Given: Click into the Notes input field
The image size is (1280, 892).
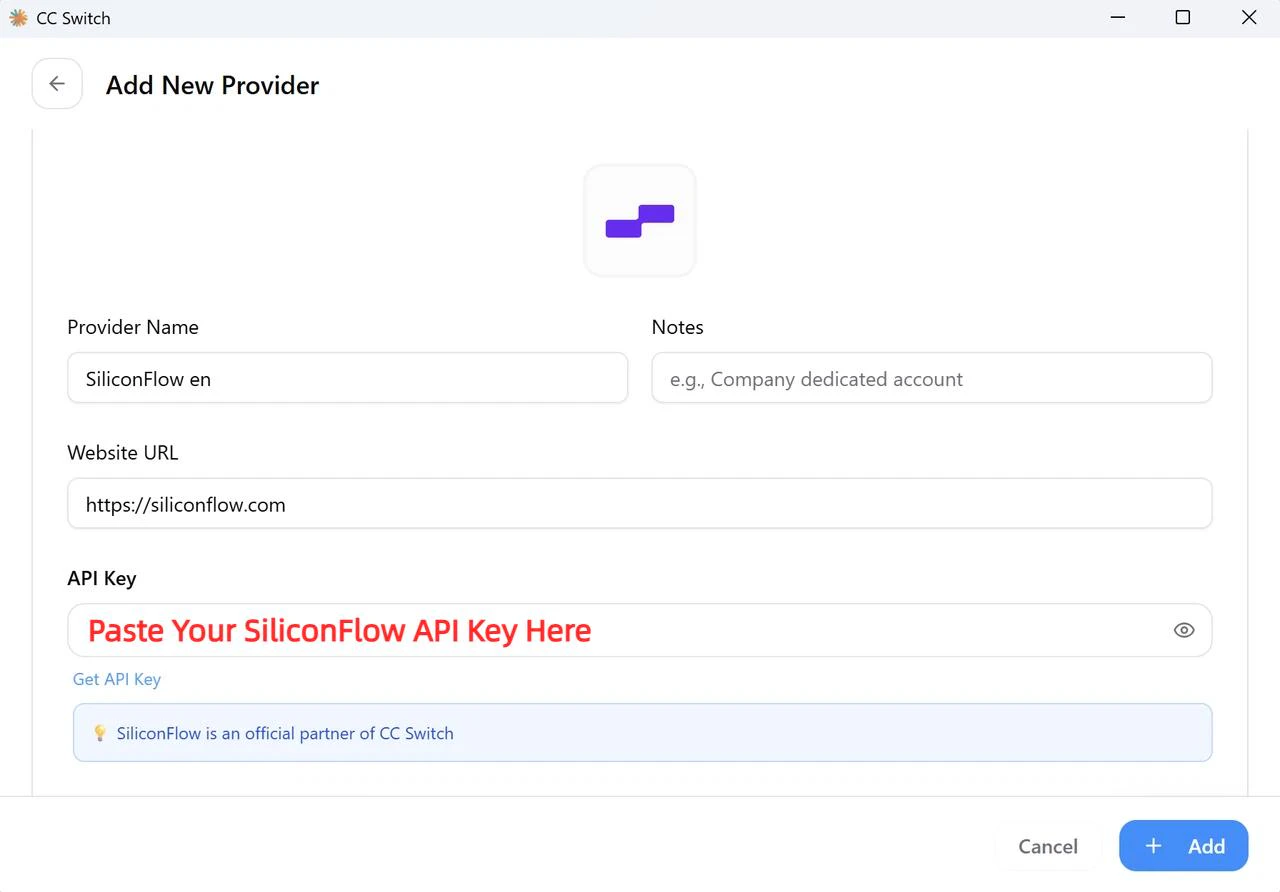Looking at the screenshot, I should pyautogui.click(x=932, y=379).
